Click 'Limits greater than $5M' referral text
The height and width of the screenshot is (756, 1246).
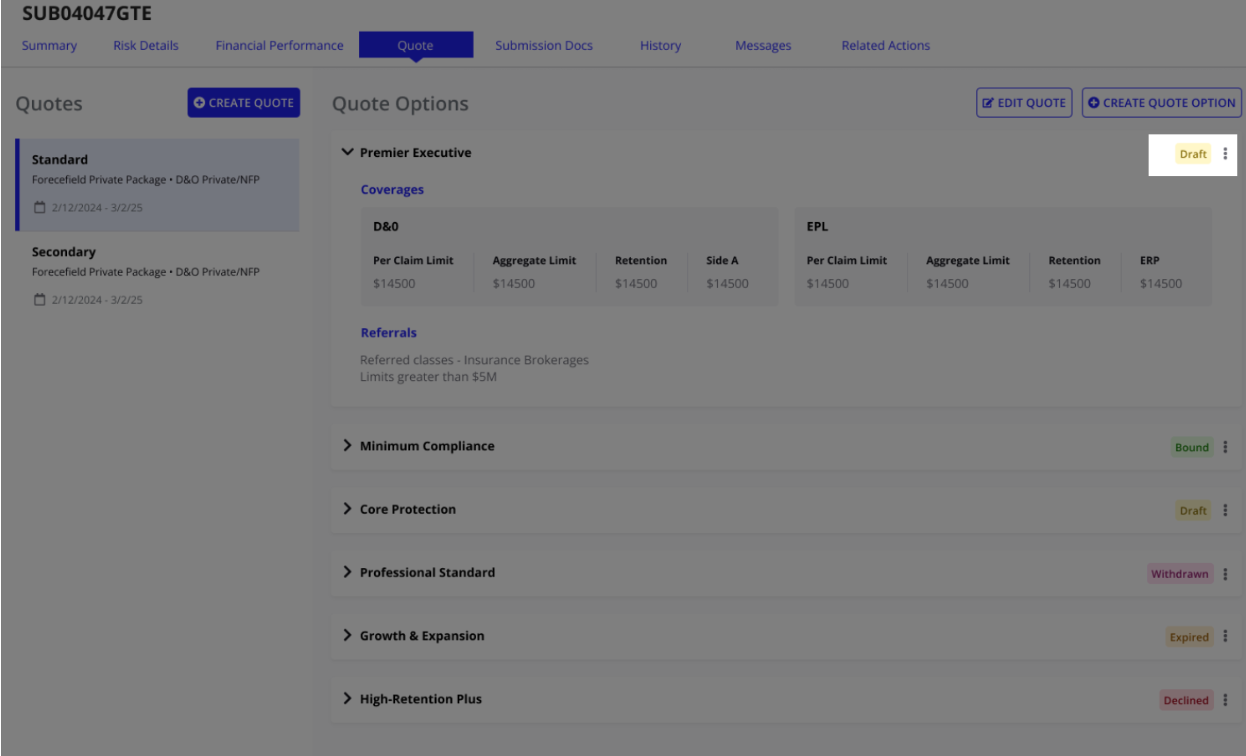coord(428,377)
